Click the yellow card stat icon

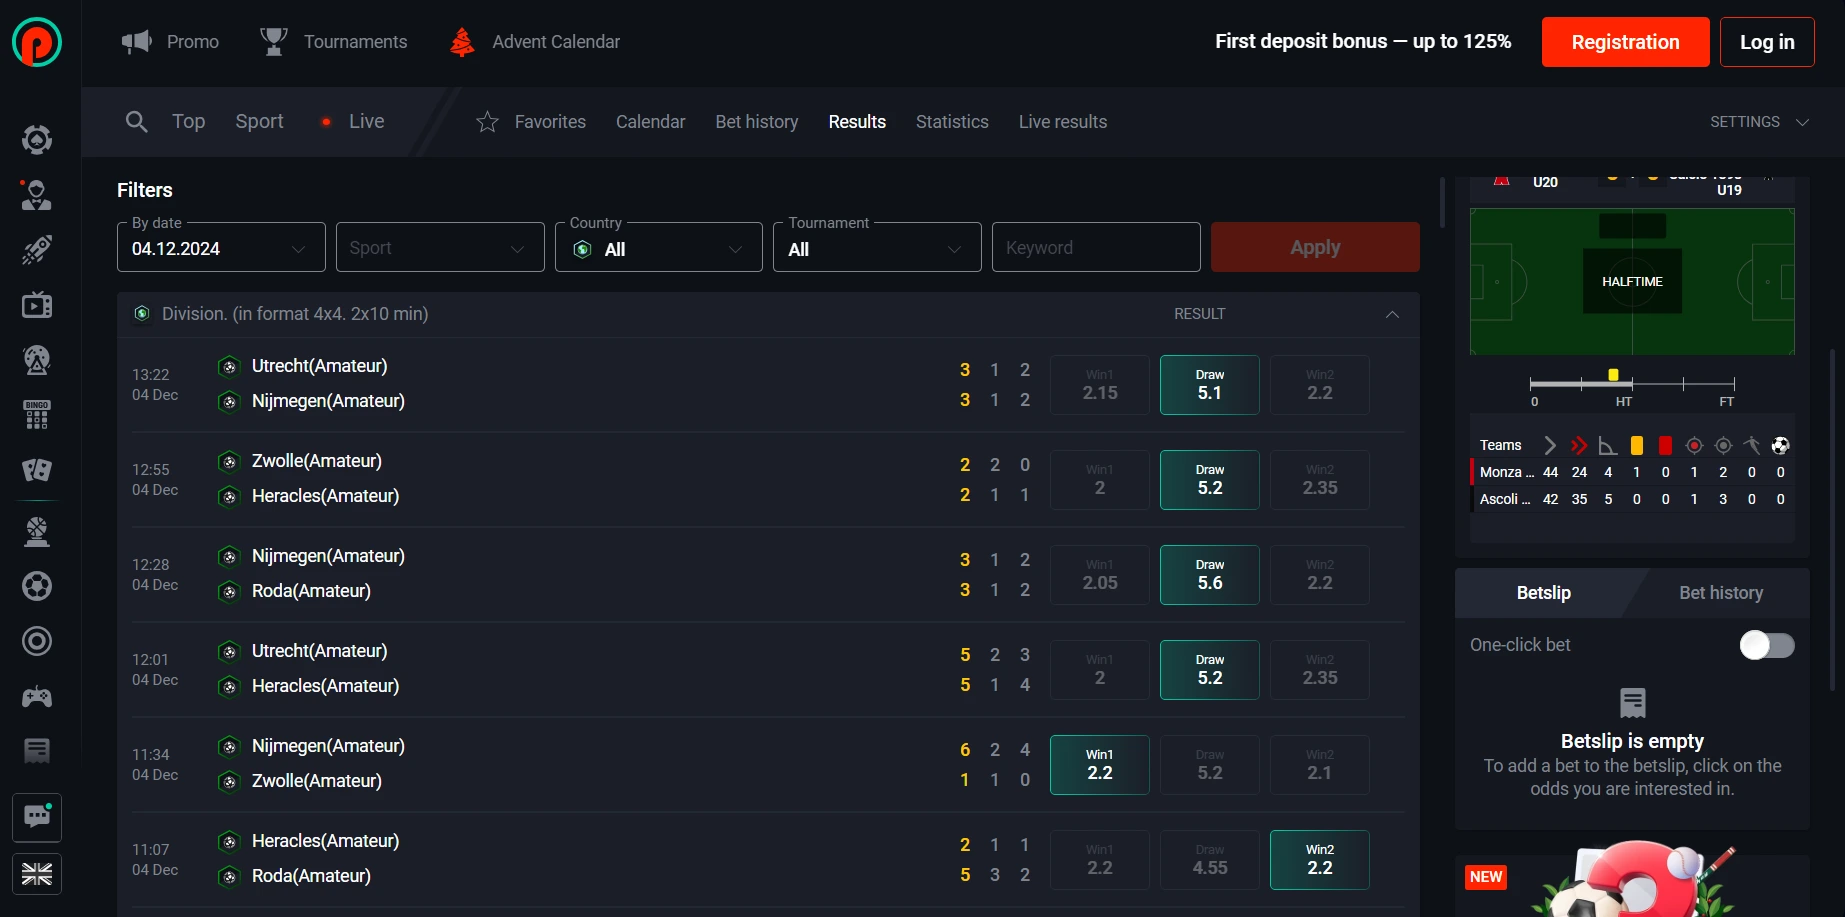click(1637, 445)
